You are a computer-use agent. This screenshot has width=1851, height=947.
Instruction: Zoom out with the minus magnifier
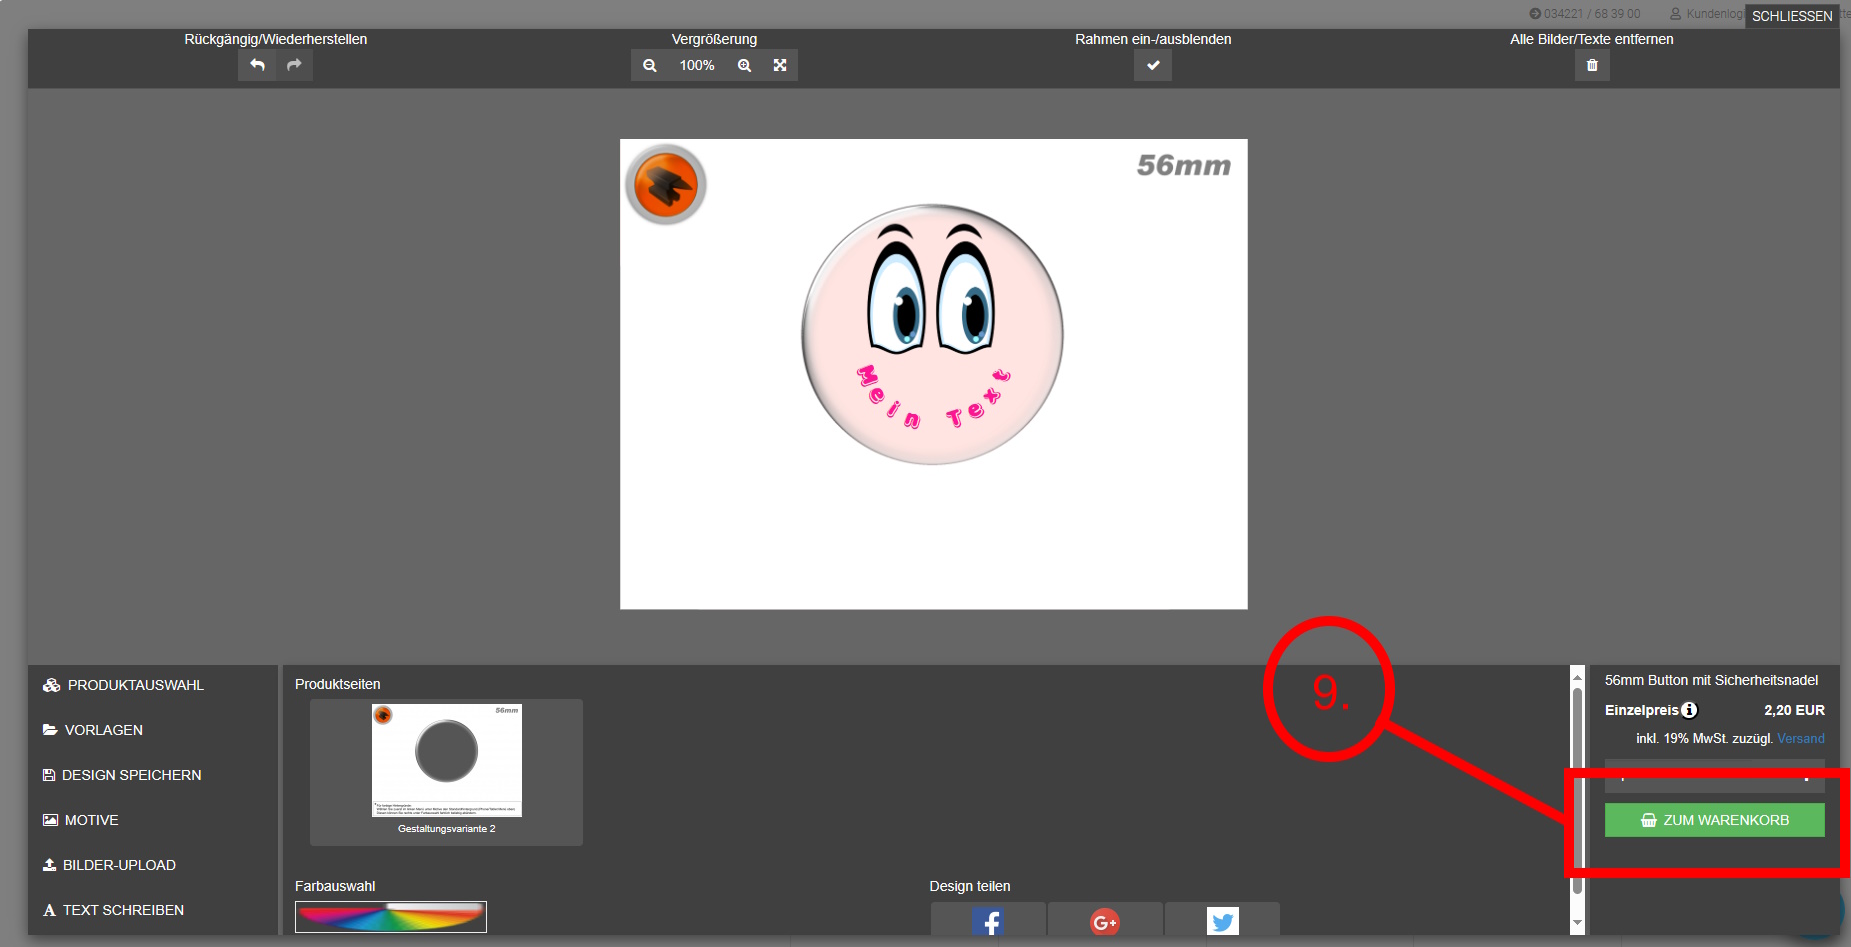[x=650, y=65]
